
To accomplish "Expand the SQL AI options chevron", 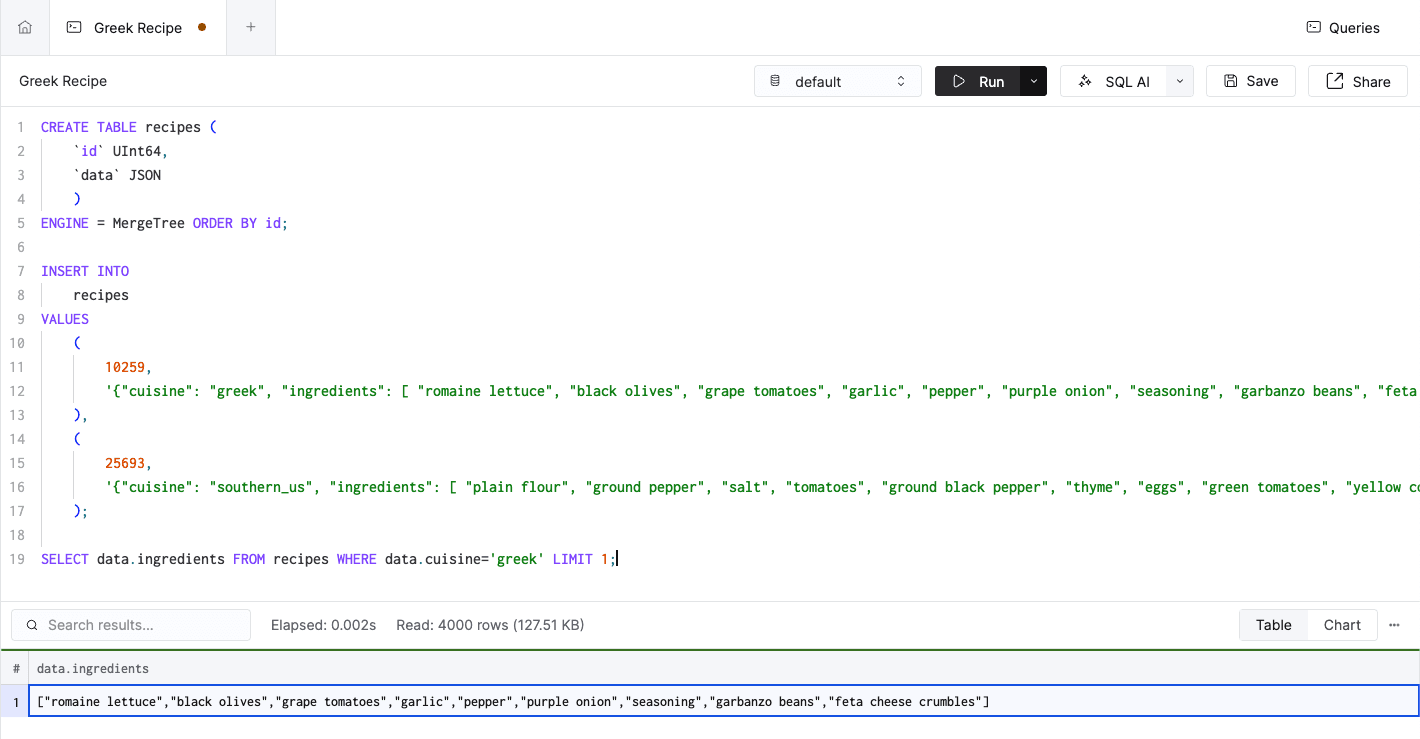I will click(1180, 82).
